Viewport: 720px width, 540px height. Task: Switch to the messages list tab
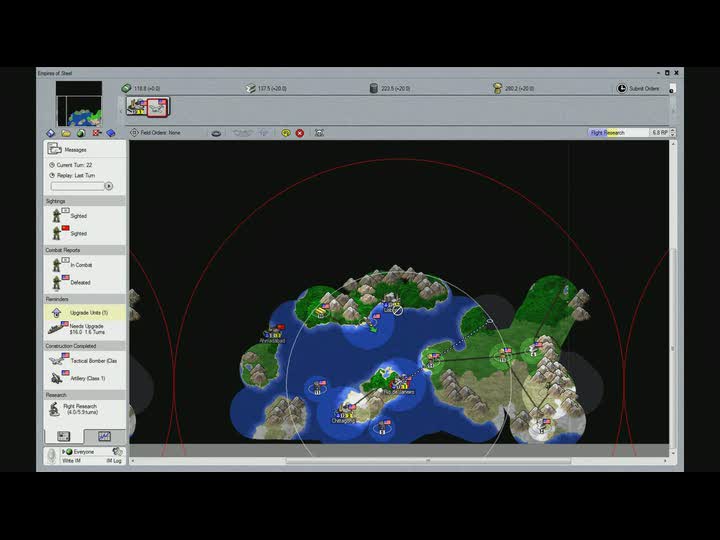[63, 436]
